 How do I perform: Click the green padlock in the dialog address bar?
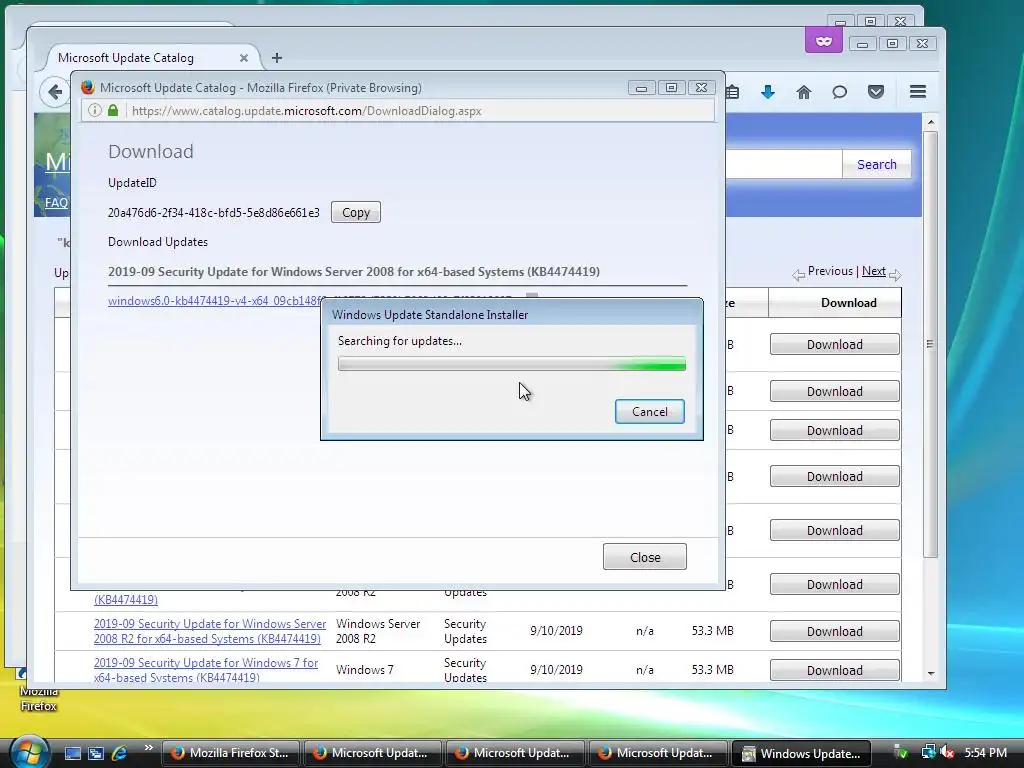click(x=113, y=110)
